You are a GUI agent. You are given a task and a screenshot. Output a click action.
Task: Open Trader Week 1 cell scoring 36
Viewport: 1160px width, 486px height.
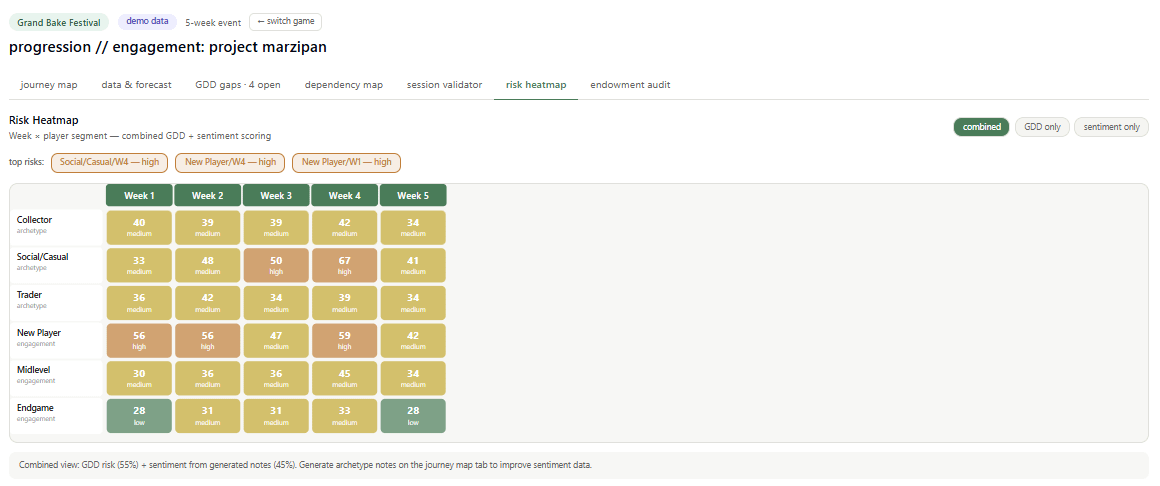pos(139,303)
